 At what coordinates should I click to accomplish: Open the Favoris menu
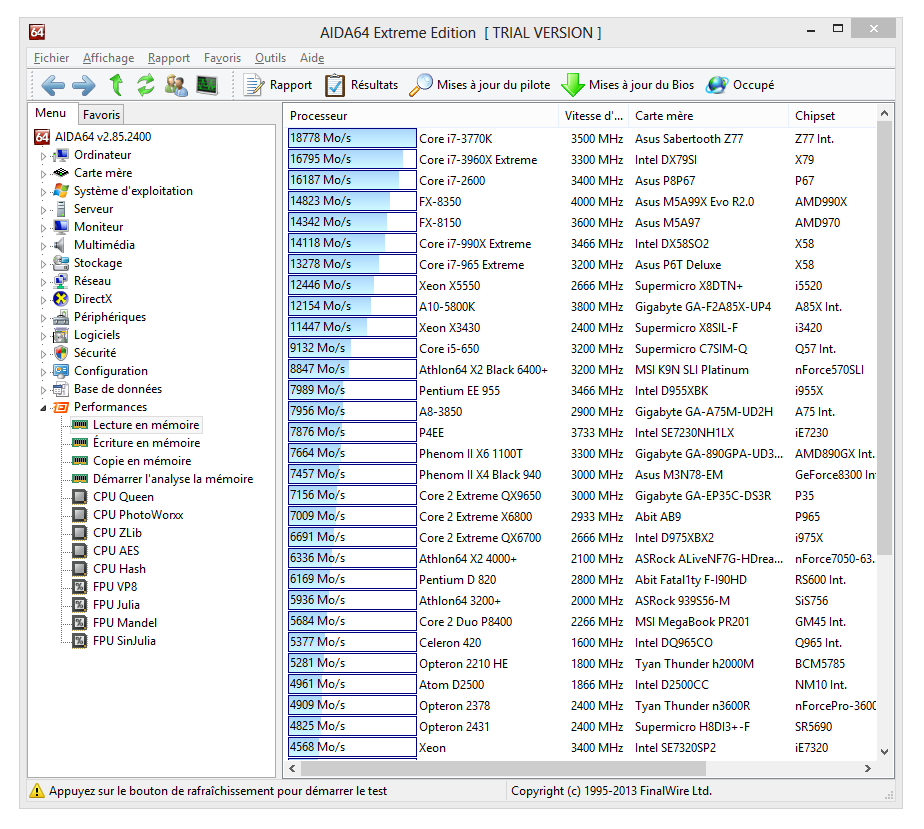click(x=222, y=58)
